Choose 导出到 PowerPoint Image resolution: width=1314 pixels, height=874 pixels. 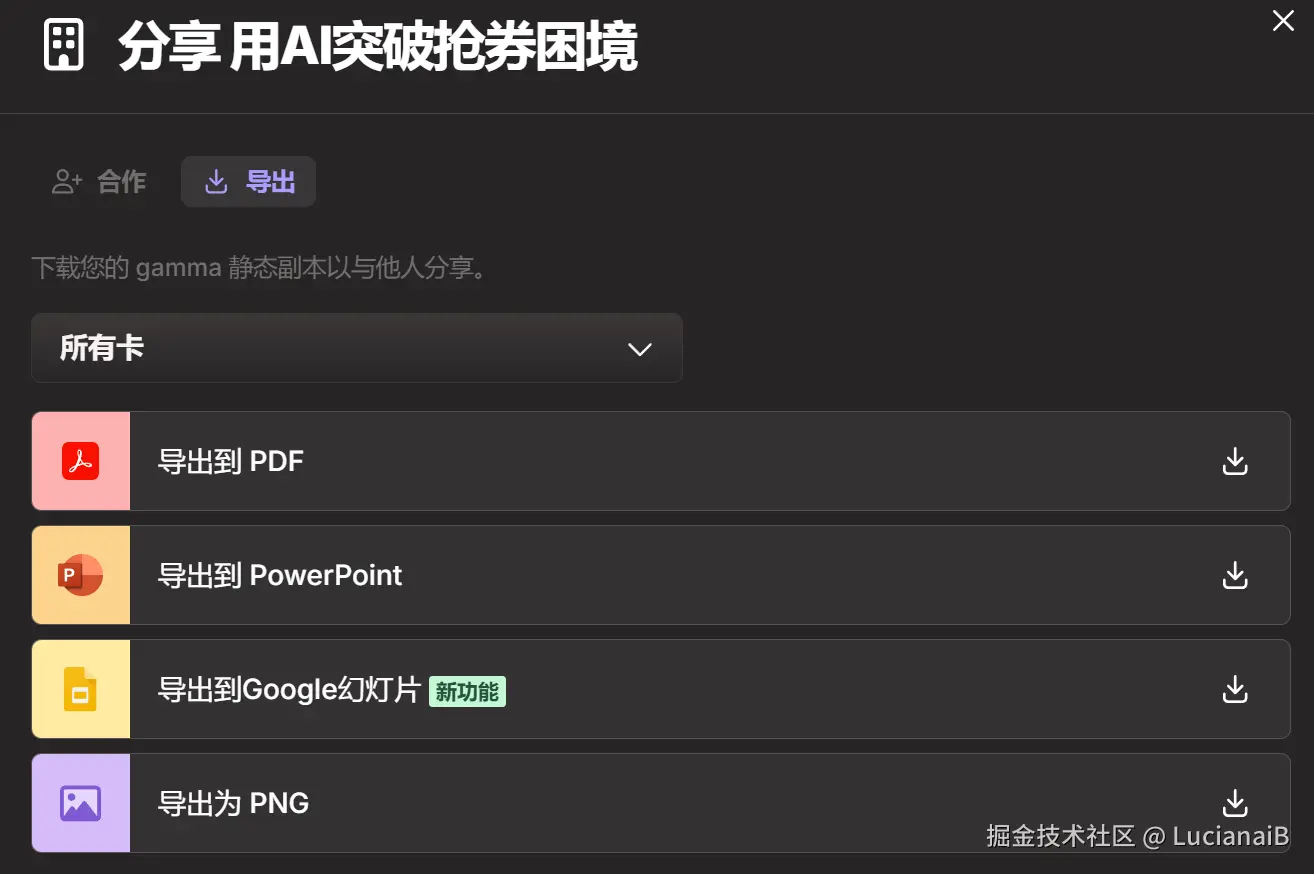point(280,575)
